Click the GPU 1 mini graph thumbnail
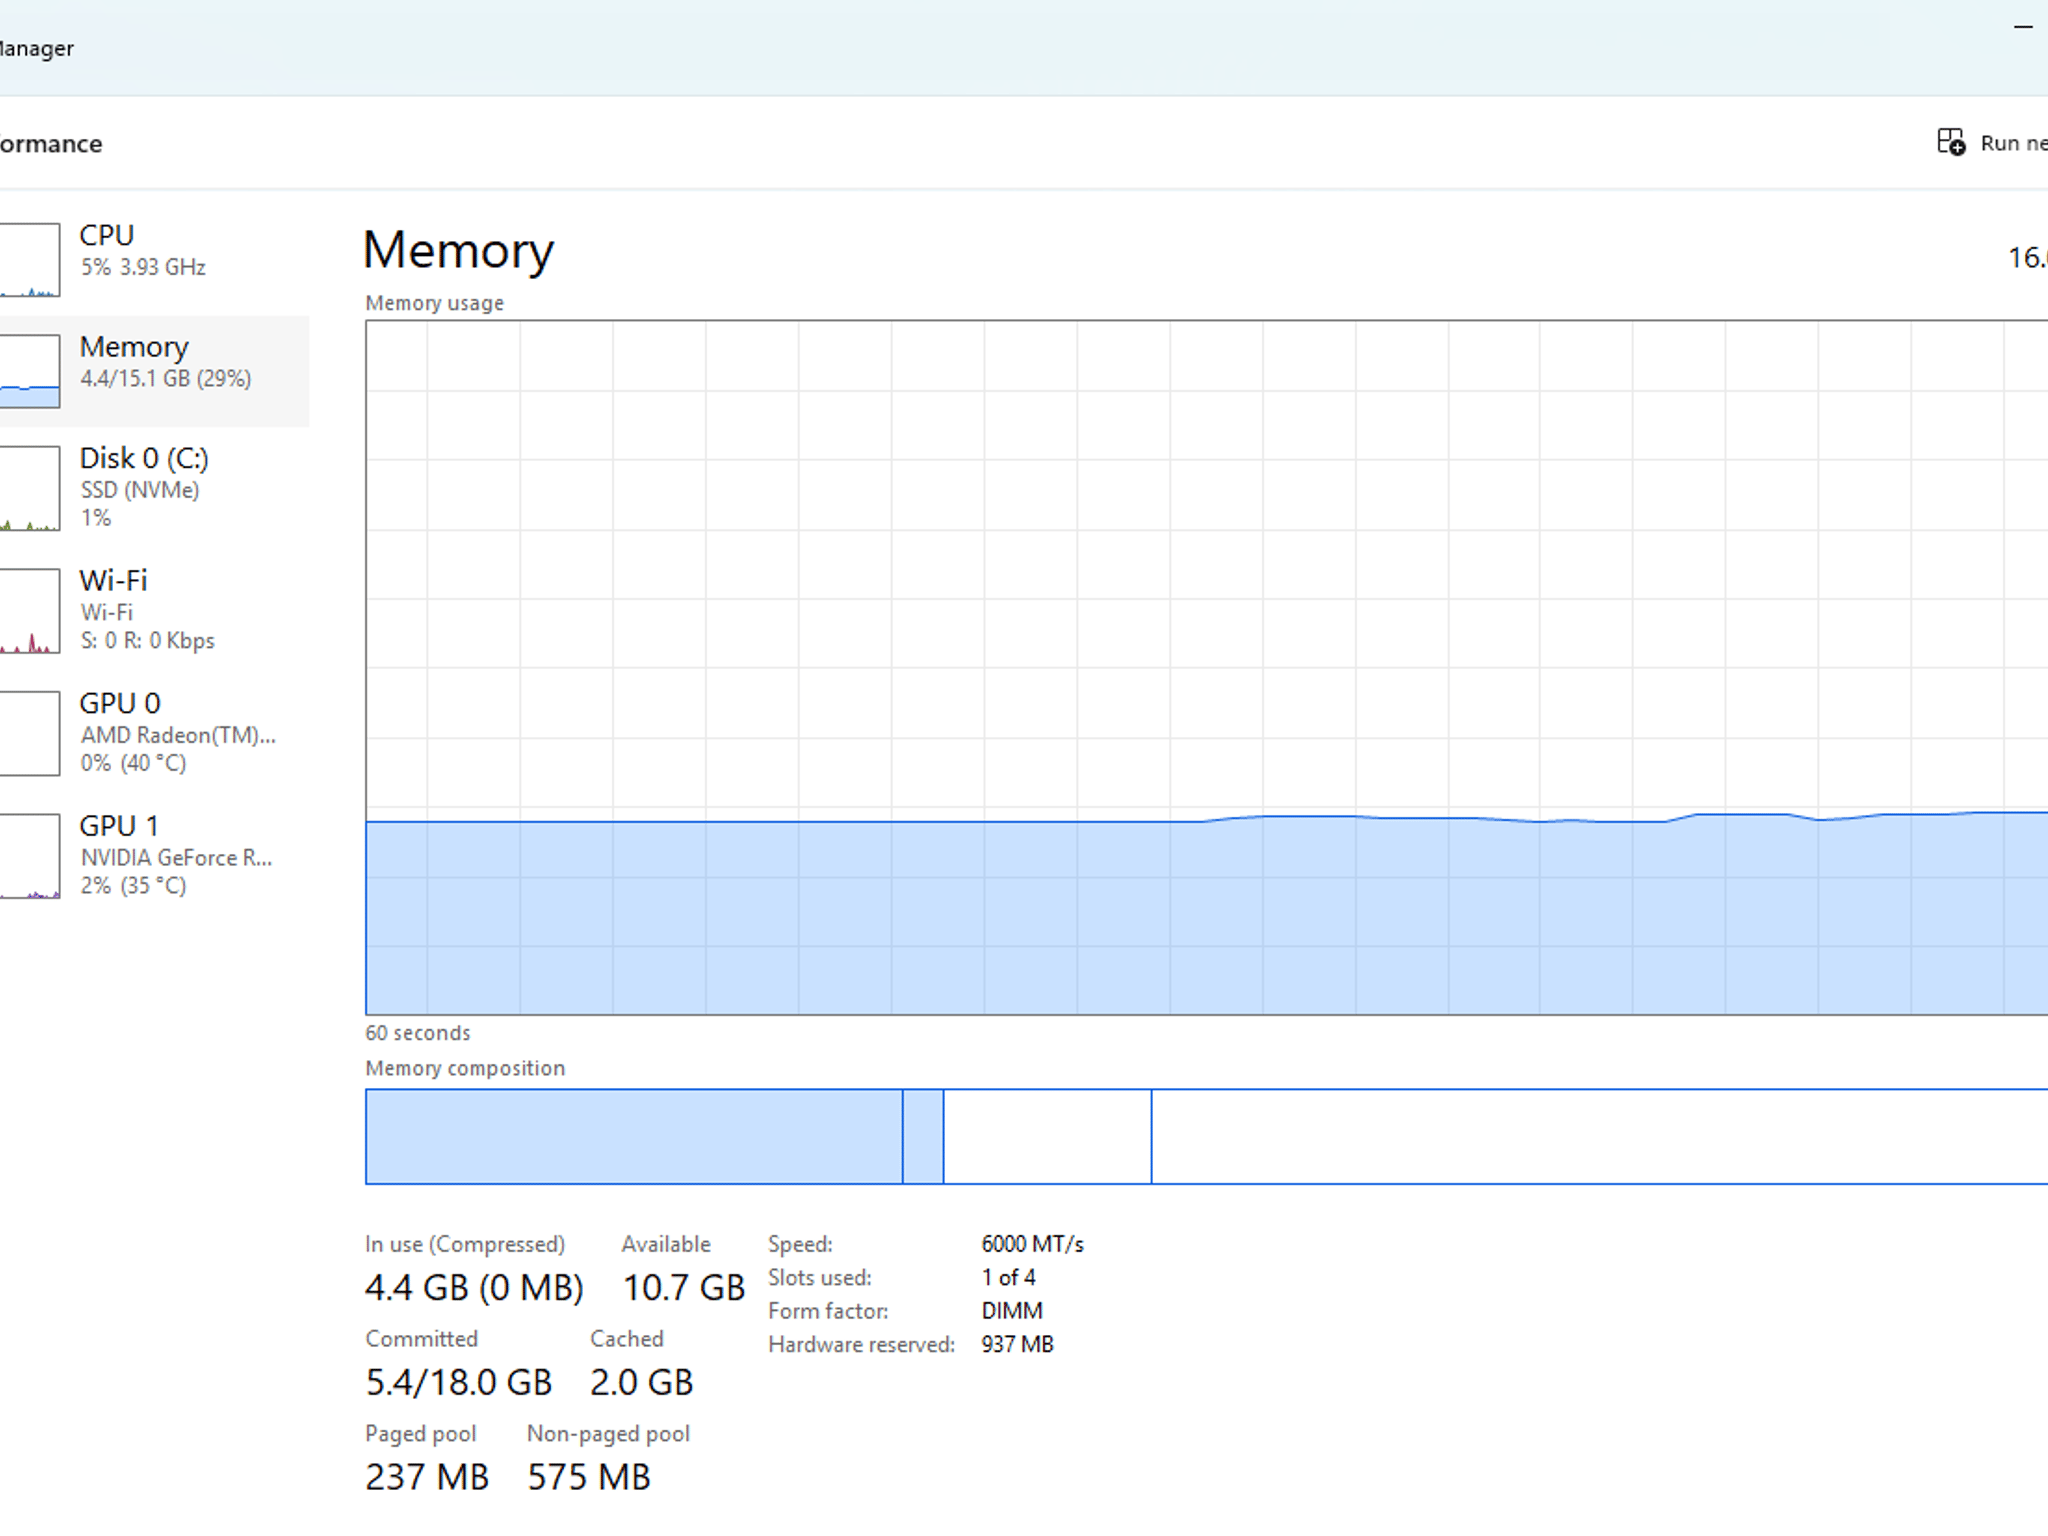2048x1536 pixels. pos(29,856)
